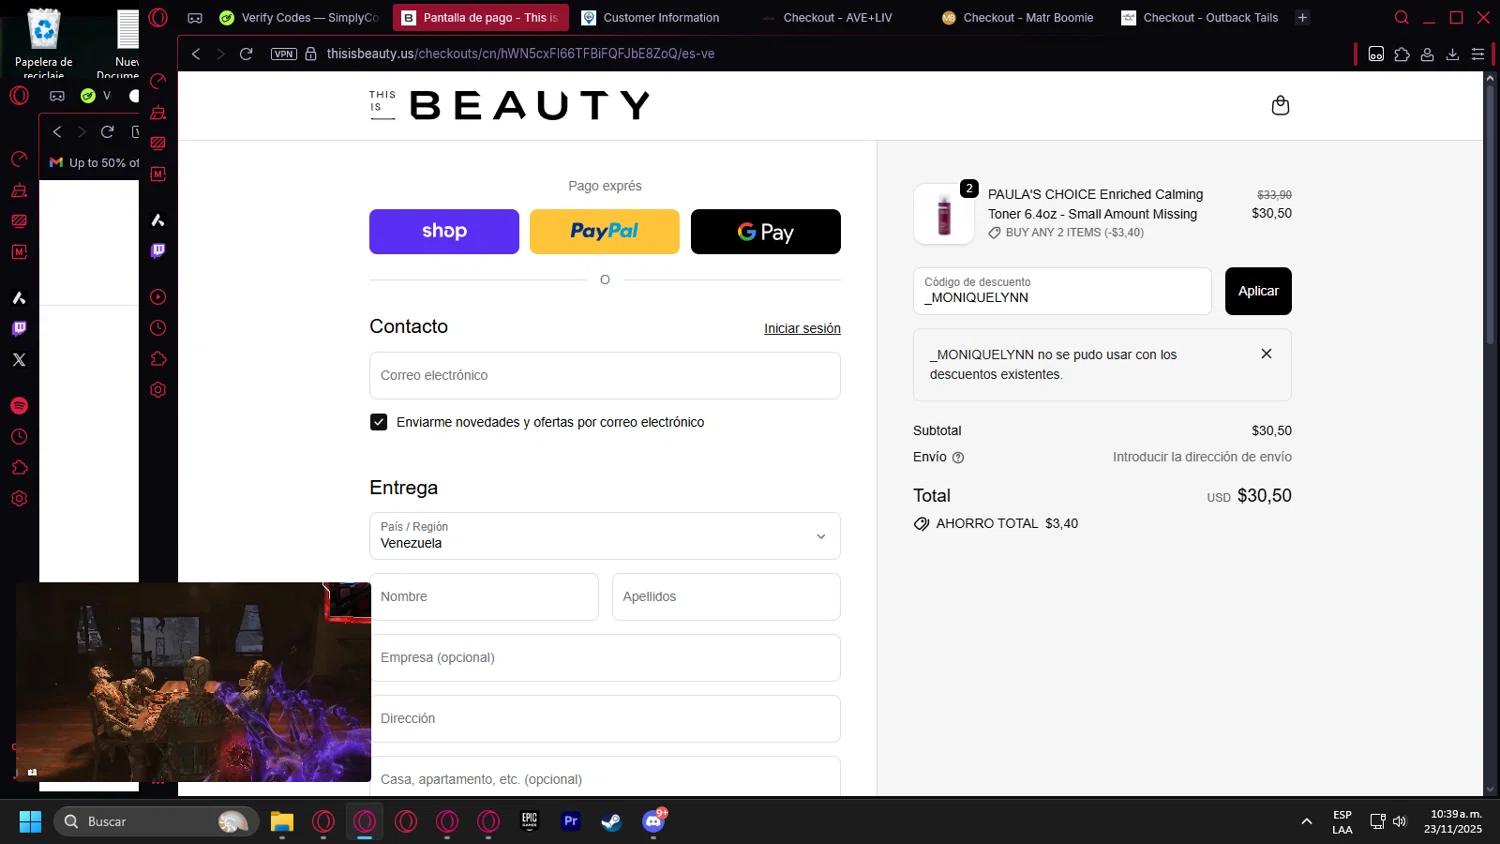Viewport: 1500px width, 844px height.
Task: Open the workspaces icon left of the tabs
Action: click(195, 18)
